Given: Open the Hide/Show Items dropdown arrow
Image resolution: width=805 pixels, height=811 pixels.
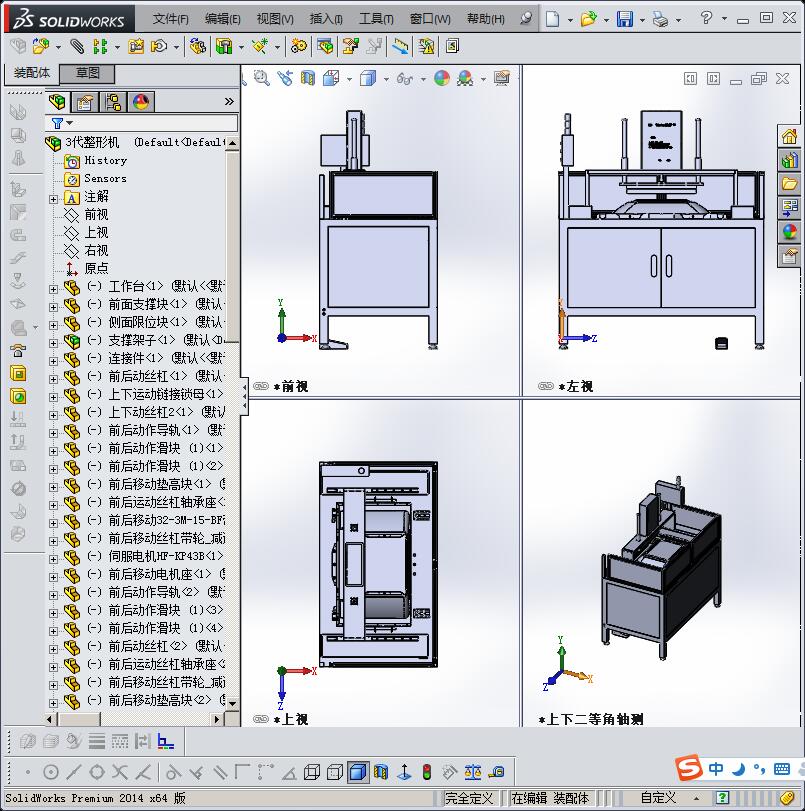Looking at the screenshot, I should 423,79.
